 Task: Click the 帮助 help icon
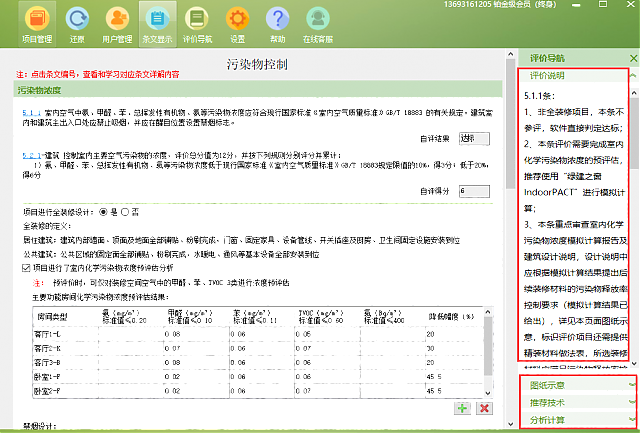click(277, 22)
